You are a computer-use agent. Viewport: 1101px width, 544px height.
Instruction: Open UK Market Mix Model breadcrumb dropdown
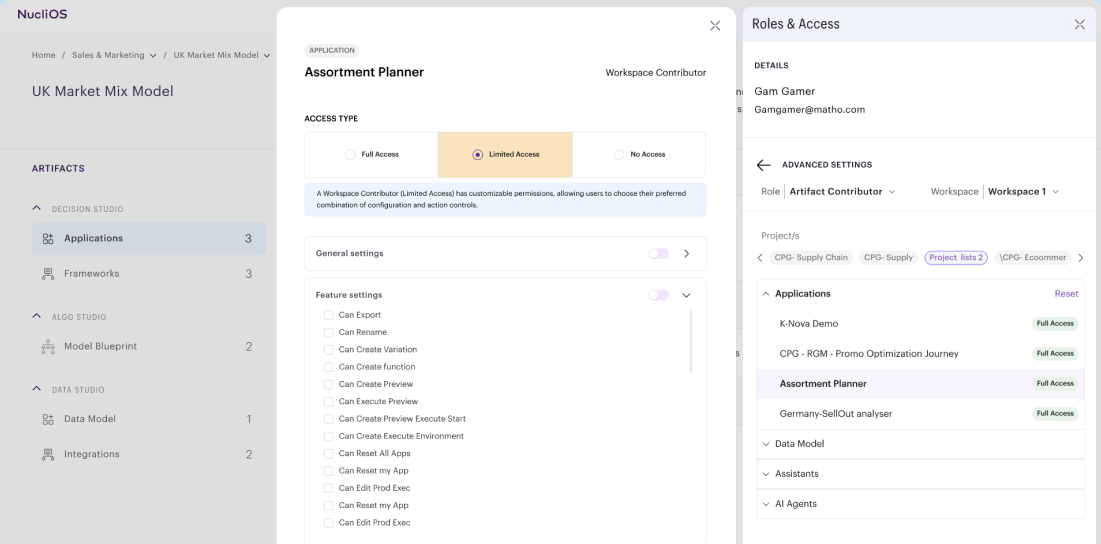point(267,55)
